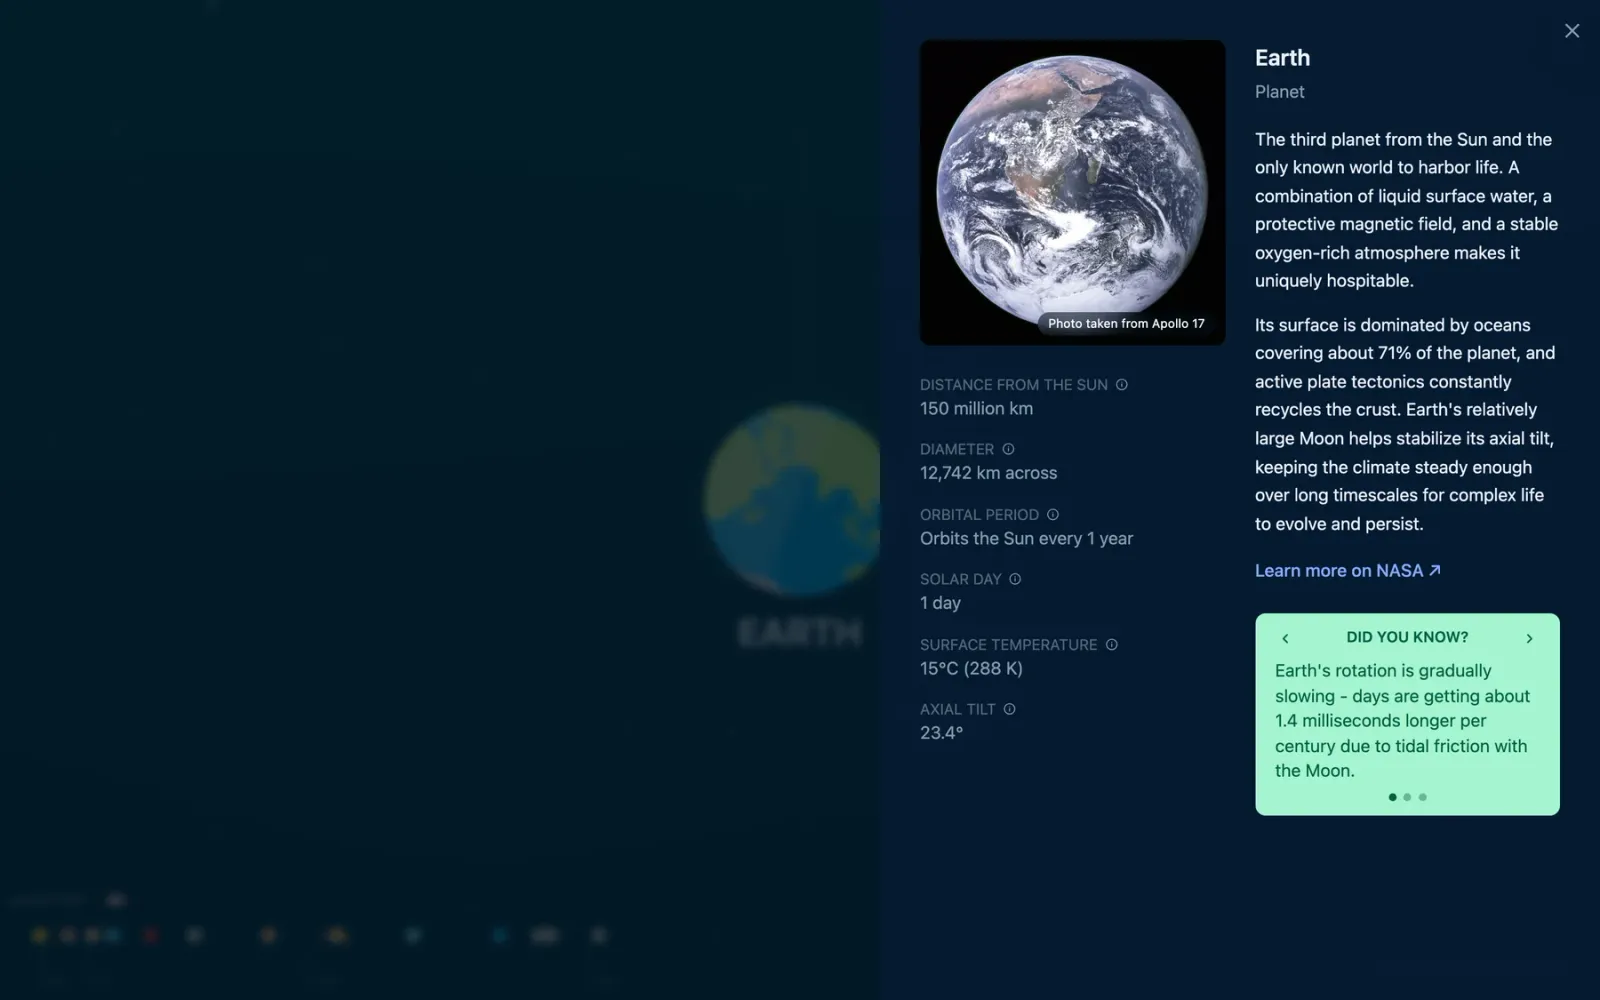1600x1000 pixels.
Task: Click the '12,742 km across' value
Action: (988, 473)
